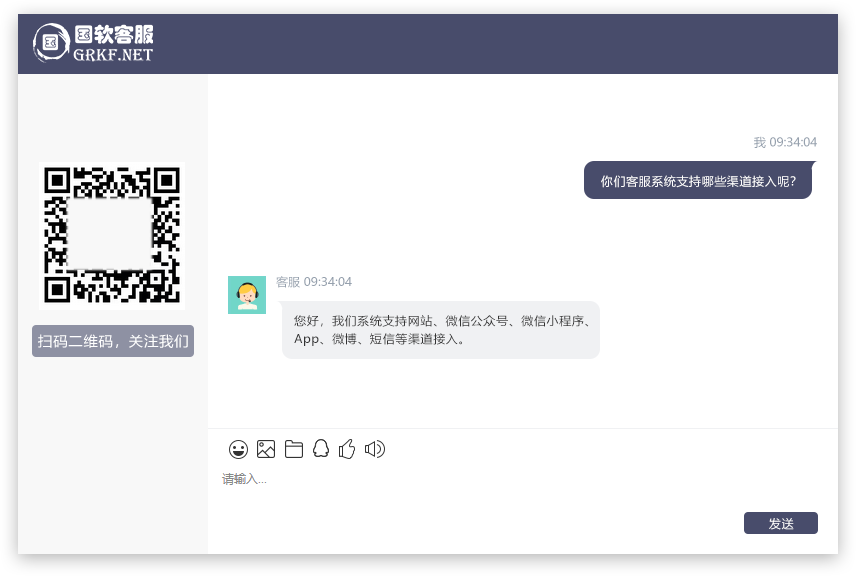Viewport: 856px width, 576px height.
Task: Click the blank sidebar area below QR button
Action: tap(113, 450)
